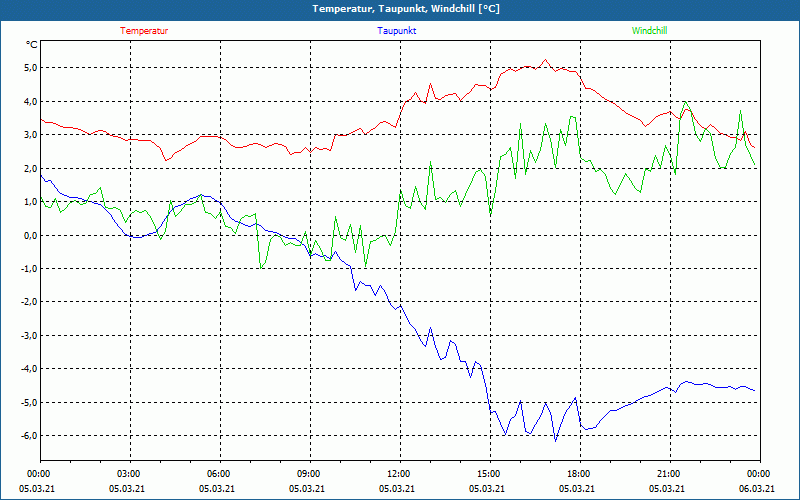This screenshot has width=800, height=500.
Task: Click the °C unit label on the y-axis
Action: pyautogui.click(x=31, y=45)
